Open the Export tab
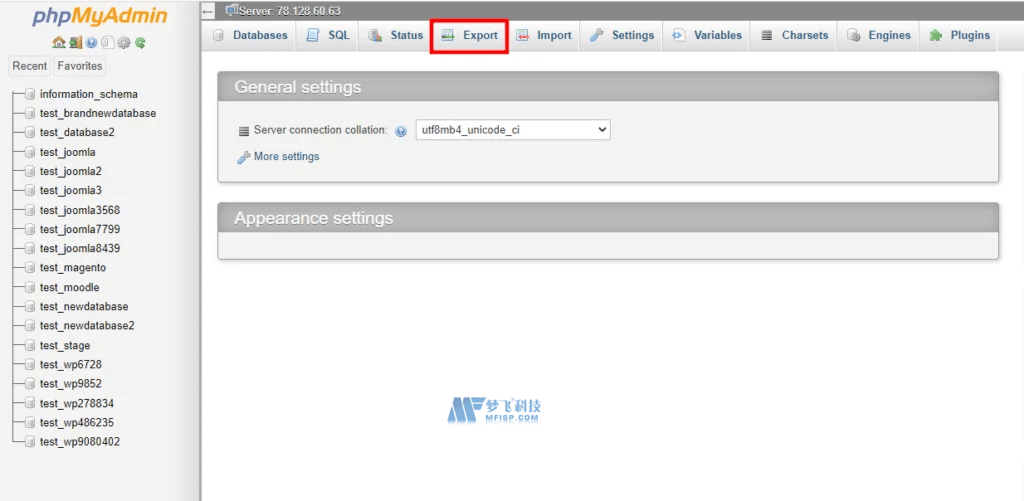 click(x=469, y=35)
